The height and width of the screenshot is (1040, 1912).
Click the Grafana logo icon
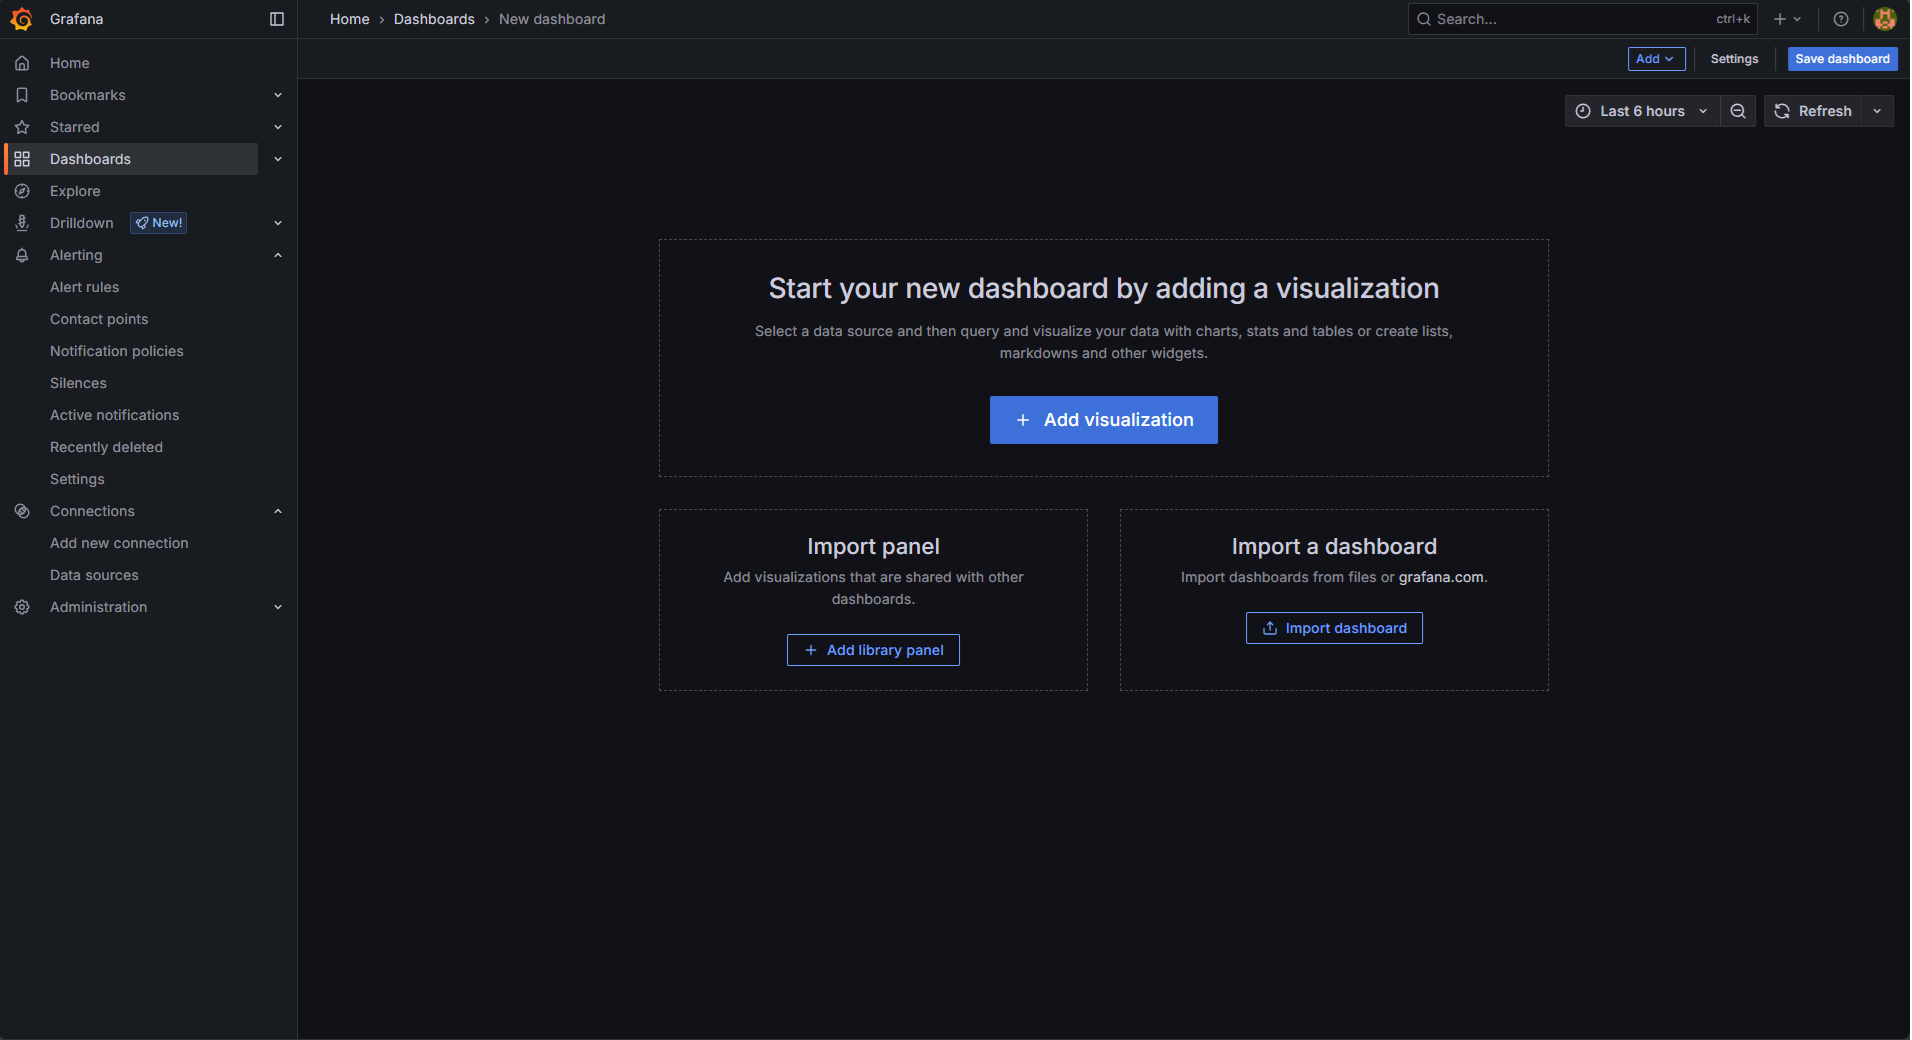tap(22, 19)
